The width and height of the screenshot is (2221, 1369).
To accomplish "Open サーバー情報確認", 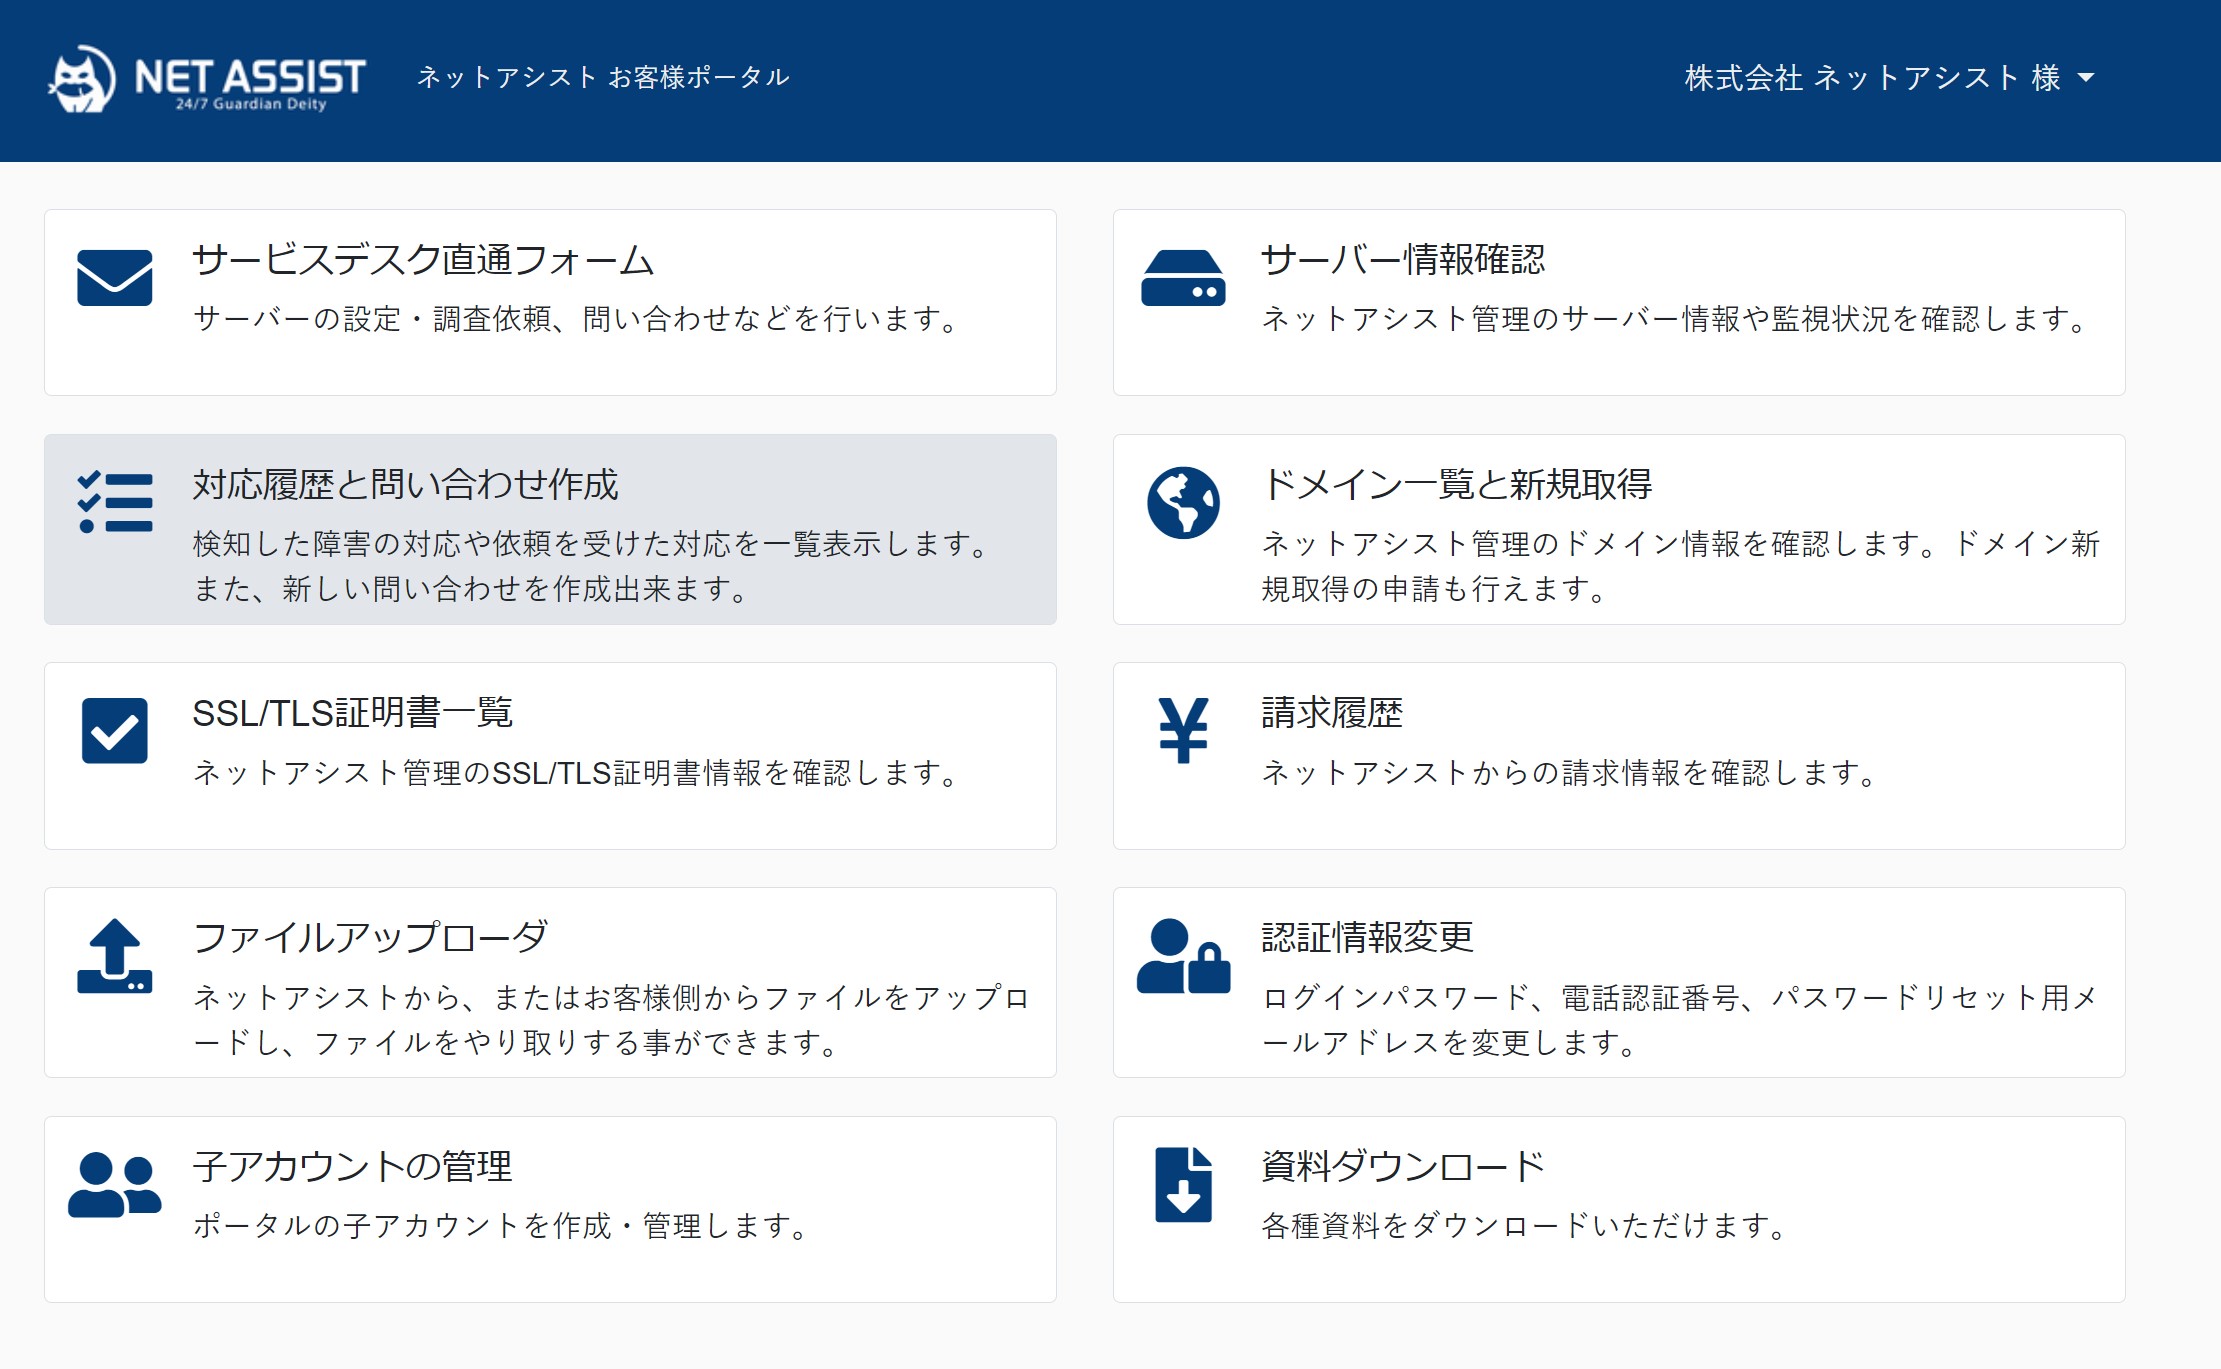I will coord(1619,302).
